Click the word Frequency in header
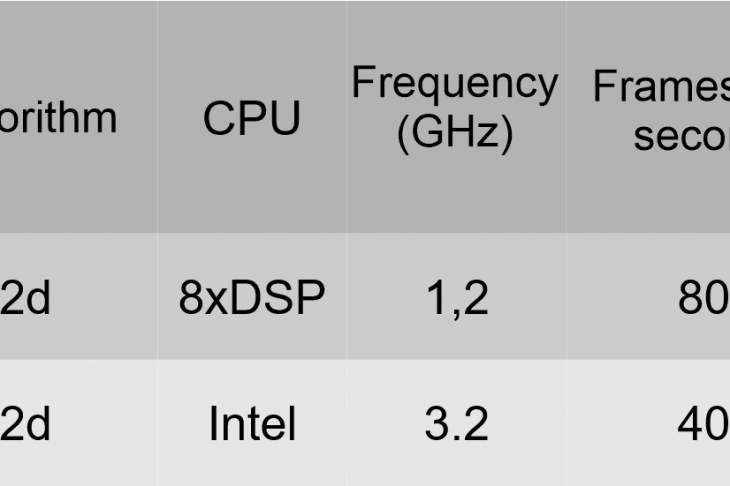The height and width of the screenshot is (486, 730). (454, 84)
